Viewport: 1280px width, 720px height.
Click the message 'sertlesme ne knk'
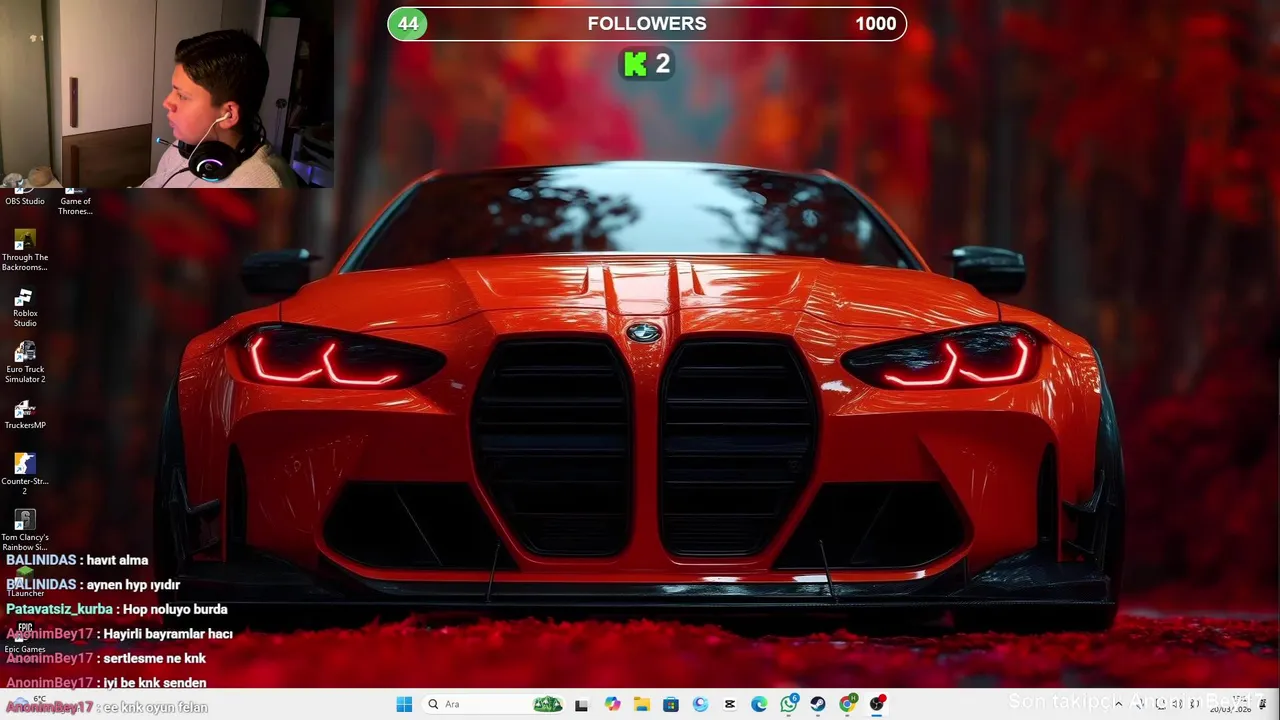154,658
